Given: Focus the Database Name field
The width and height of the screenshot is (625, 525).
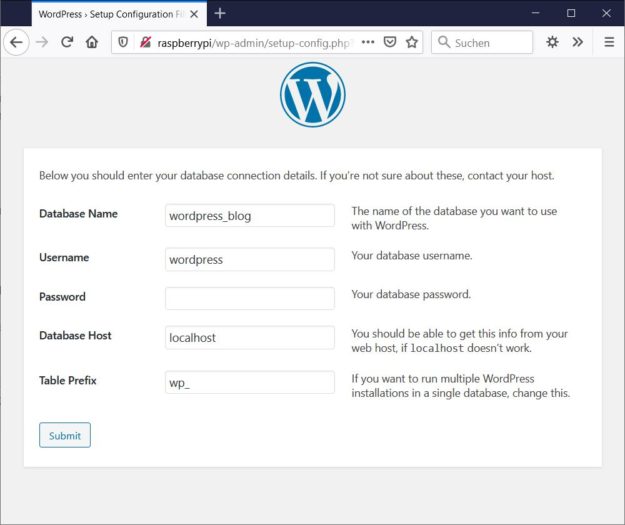Looking at the screenshot, I should [250, 216].
